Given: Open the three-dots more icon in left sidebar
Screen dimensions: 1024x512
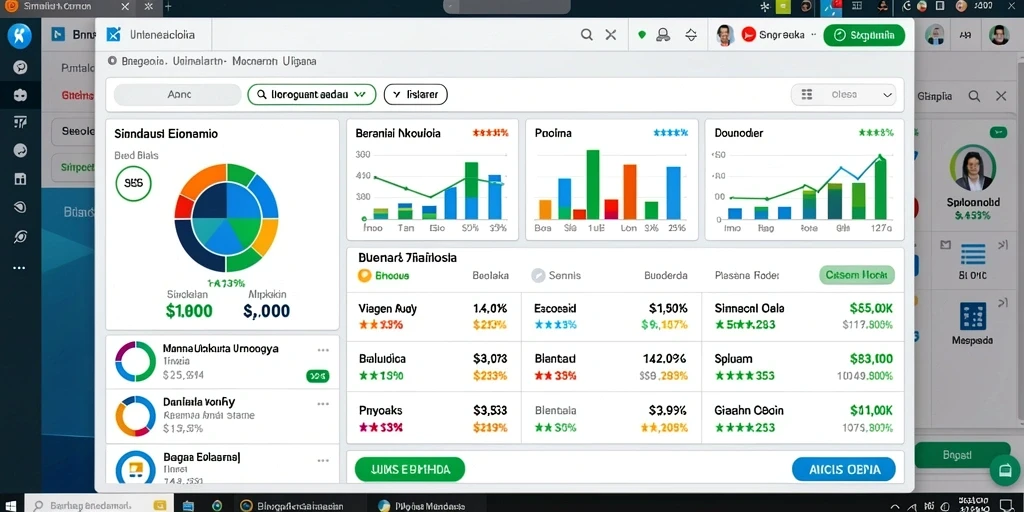Looking at the screenshot, I should pos(20,268).
